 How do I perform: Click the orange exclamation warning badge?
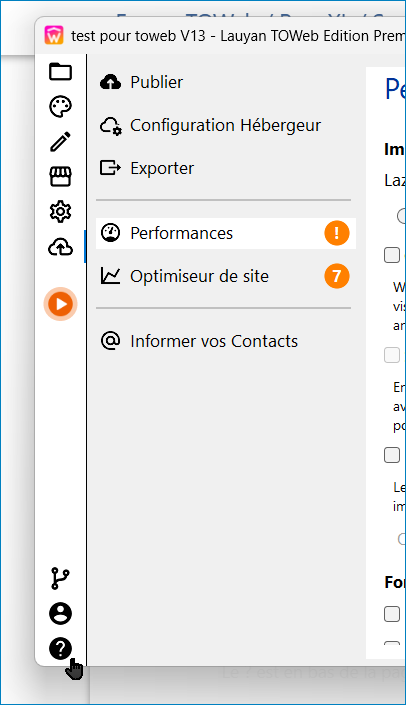coord(337,233)
